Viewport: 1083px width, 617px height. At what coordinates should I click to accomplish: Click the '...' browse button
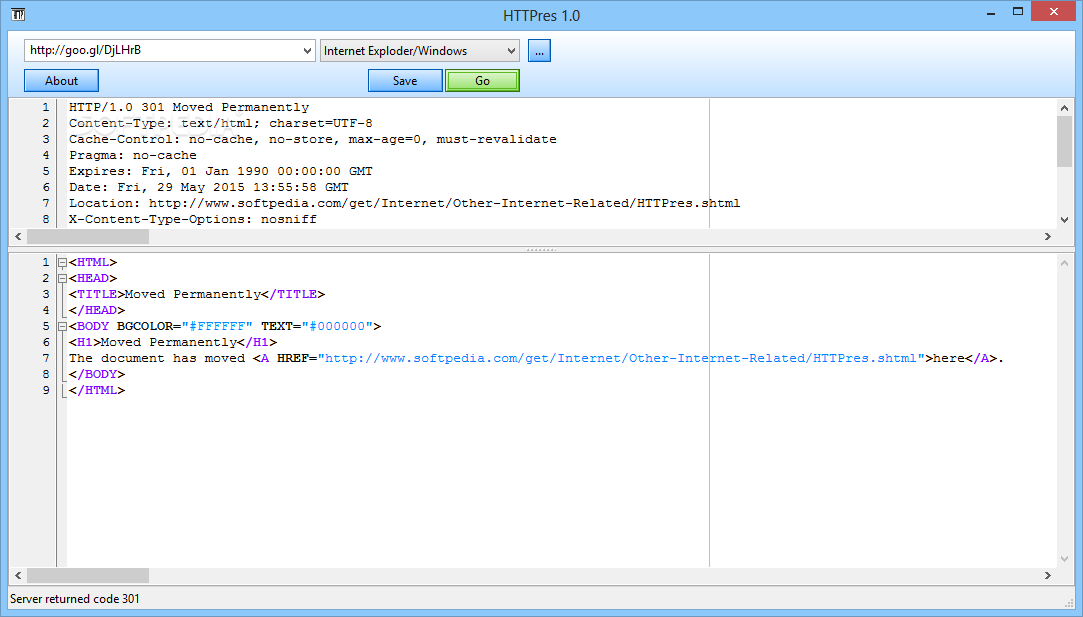[x=539, y=50]
